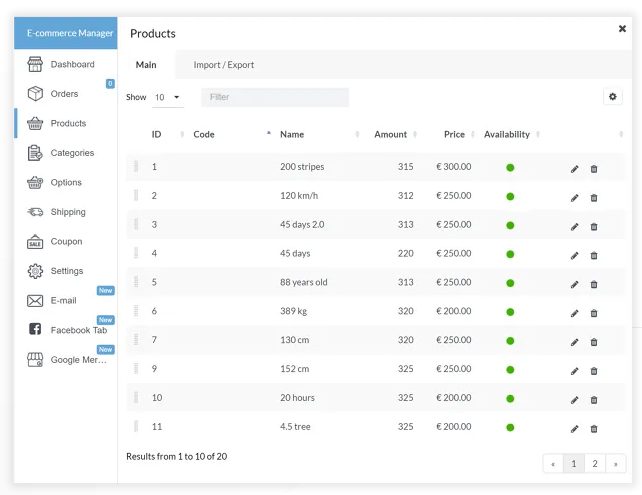Switch to the Import / Export tab
642x495 pixels.
tap(224, 65)
